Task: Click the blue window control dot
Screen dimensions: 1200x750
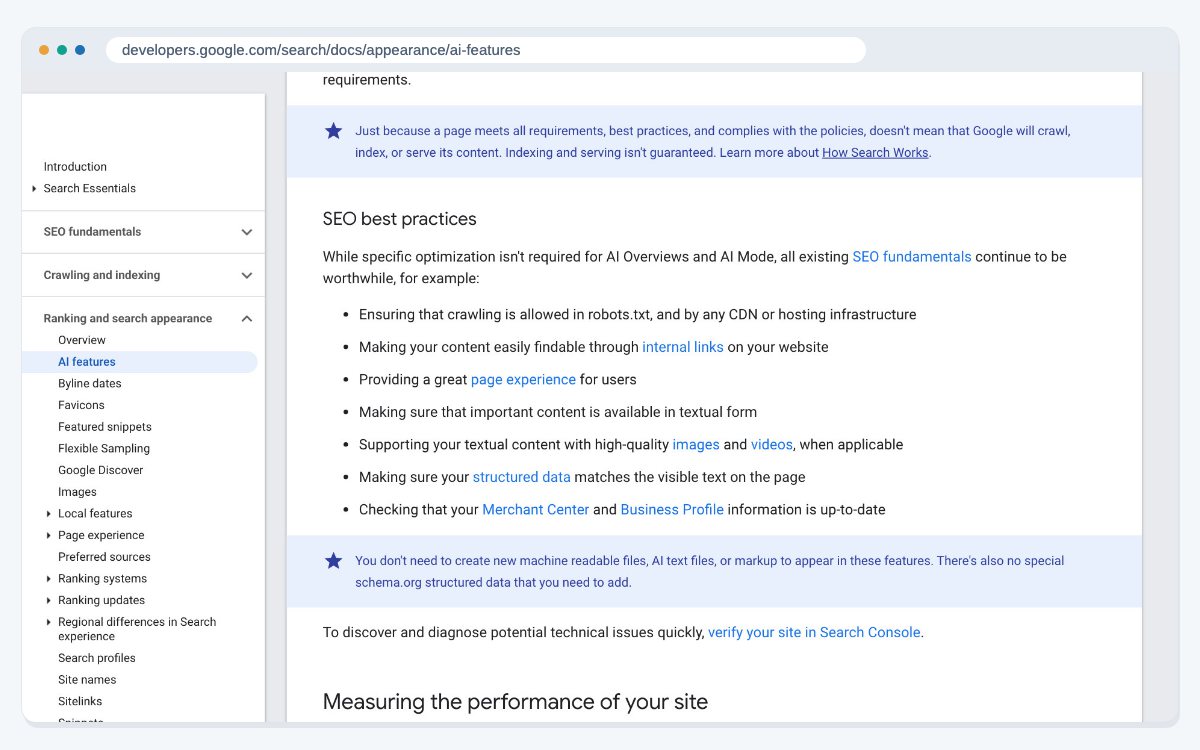Action: point(80,50)
